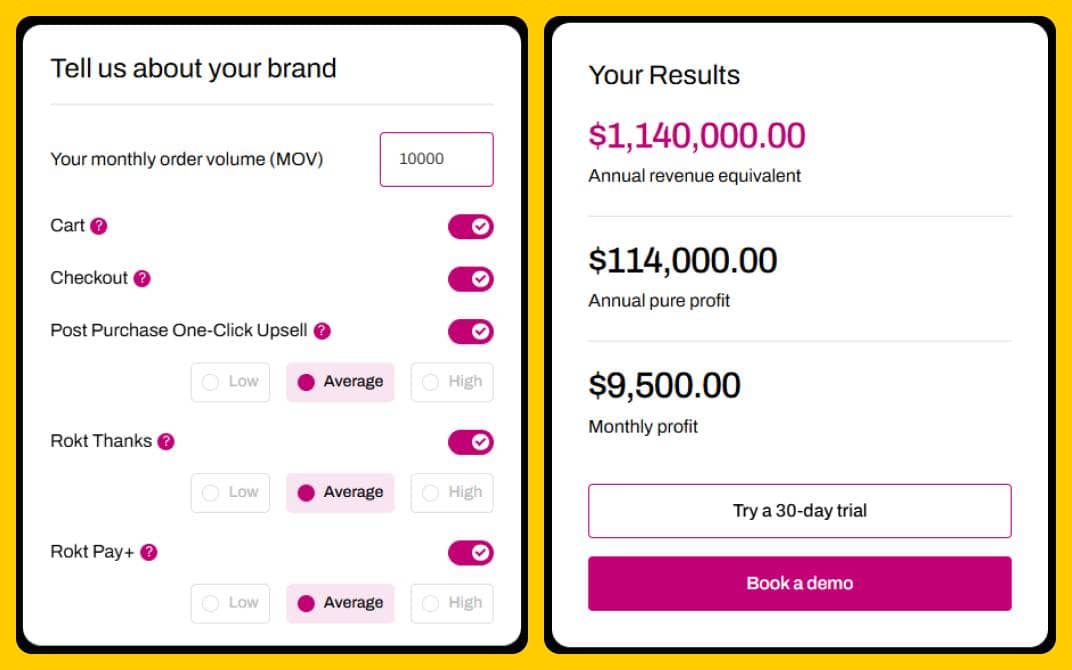
Task: Turn off the Checkout switch
Action: tap(470, 279)
